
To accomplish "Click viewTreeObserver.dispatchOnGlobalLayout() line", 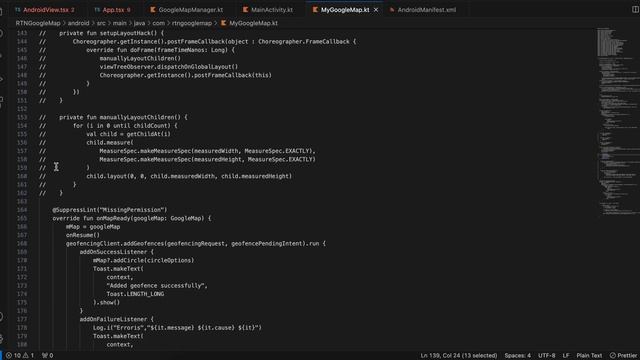I will pyautogui.click(x=169, y=67).
